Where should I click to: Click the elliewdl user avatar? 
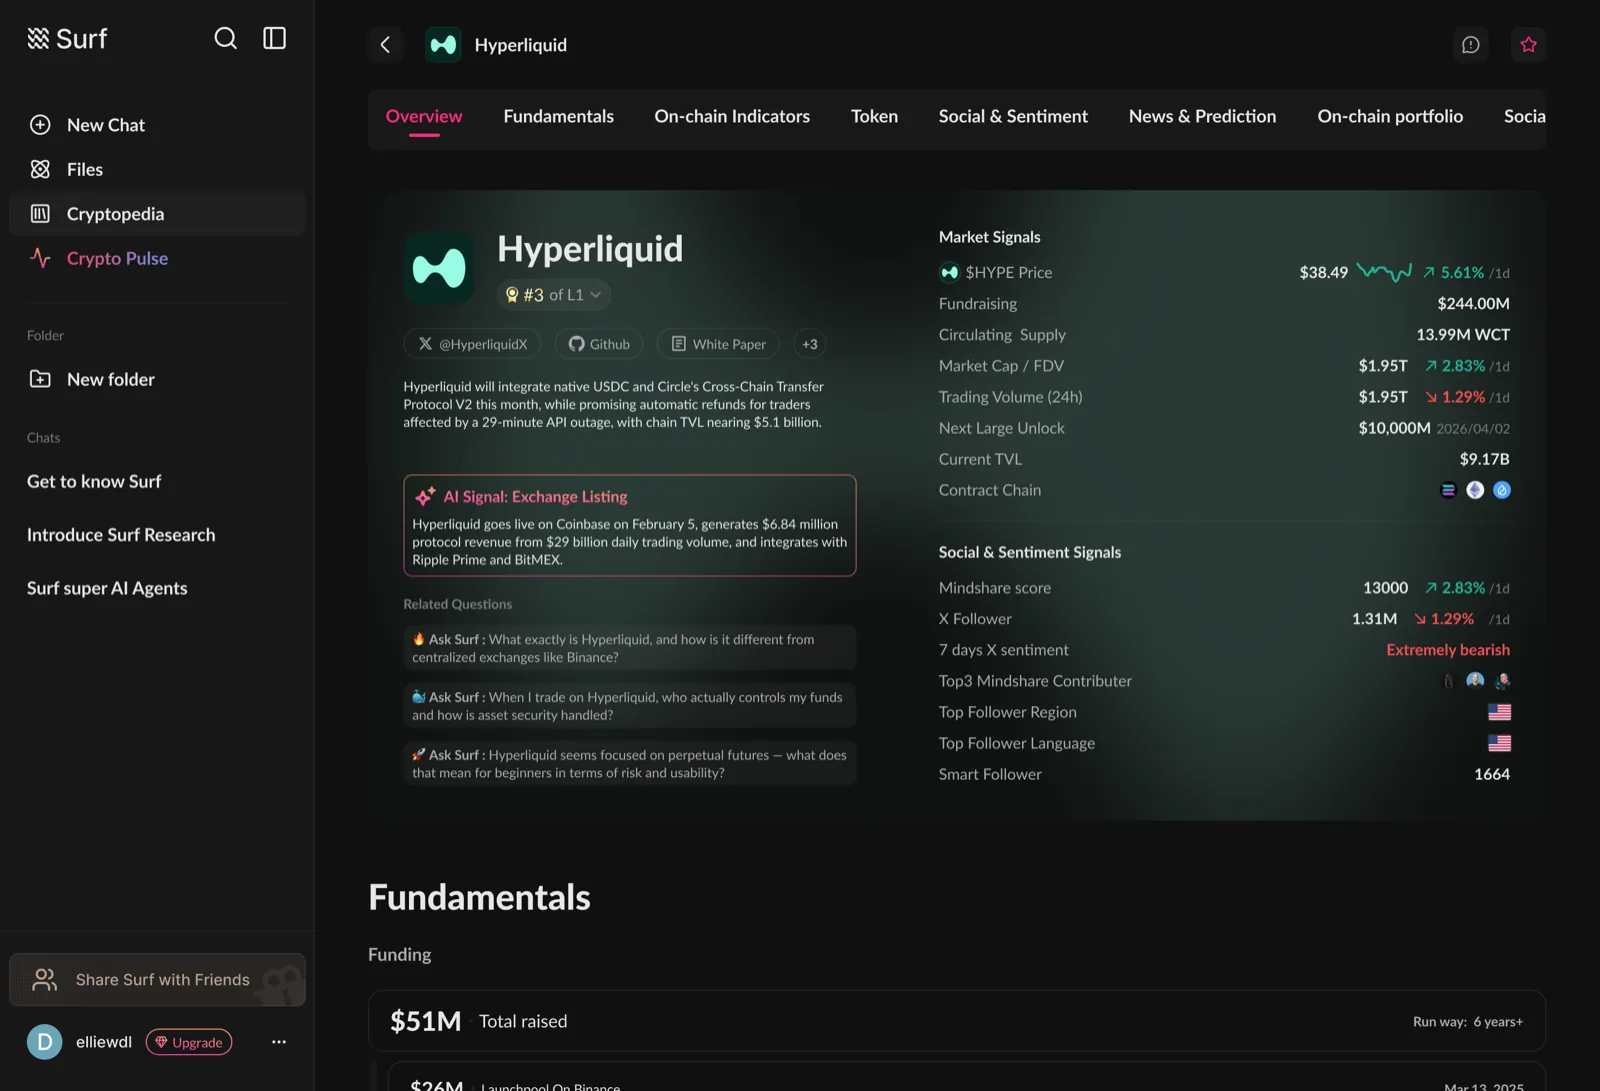tap(45, 1042)
